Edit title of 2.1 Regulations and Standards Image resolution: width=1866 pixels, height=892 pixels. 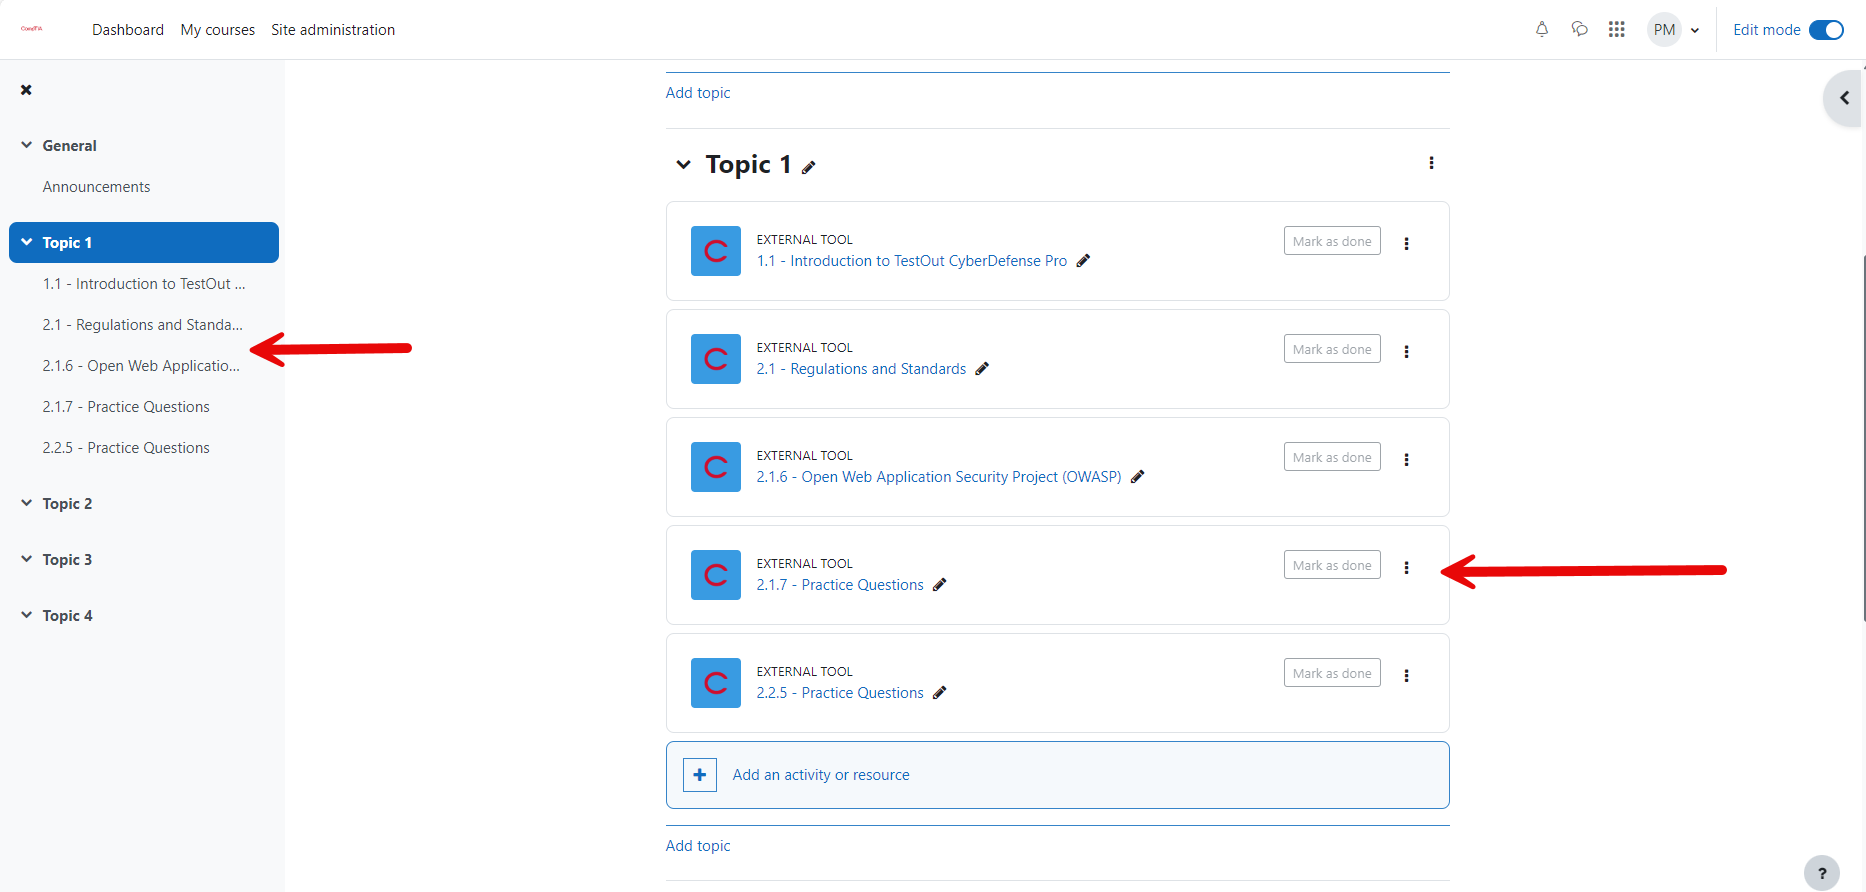point(982,369)
